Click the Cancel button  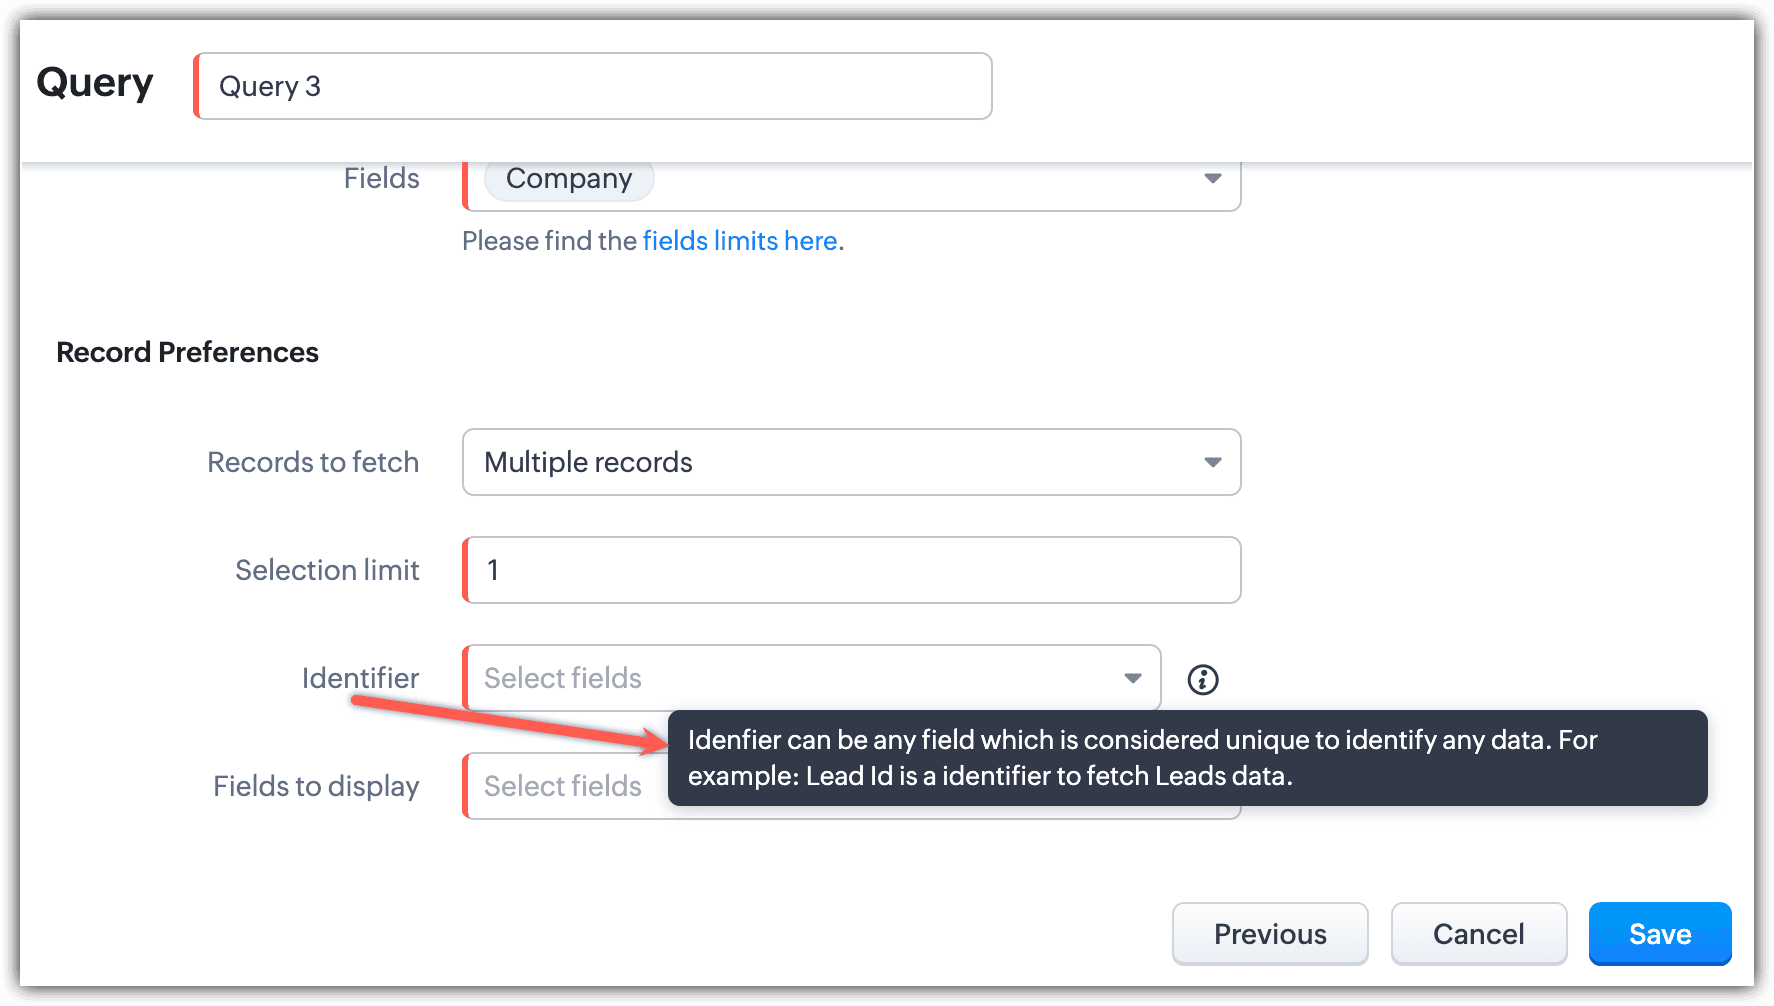(1478, 934)
